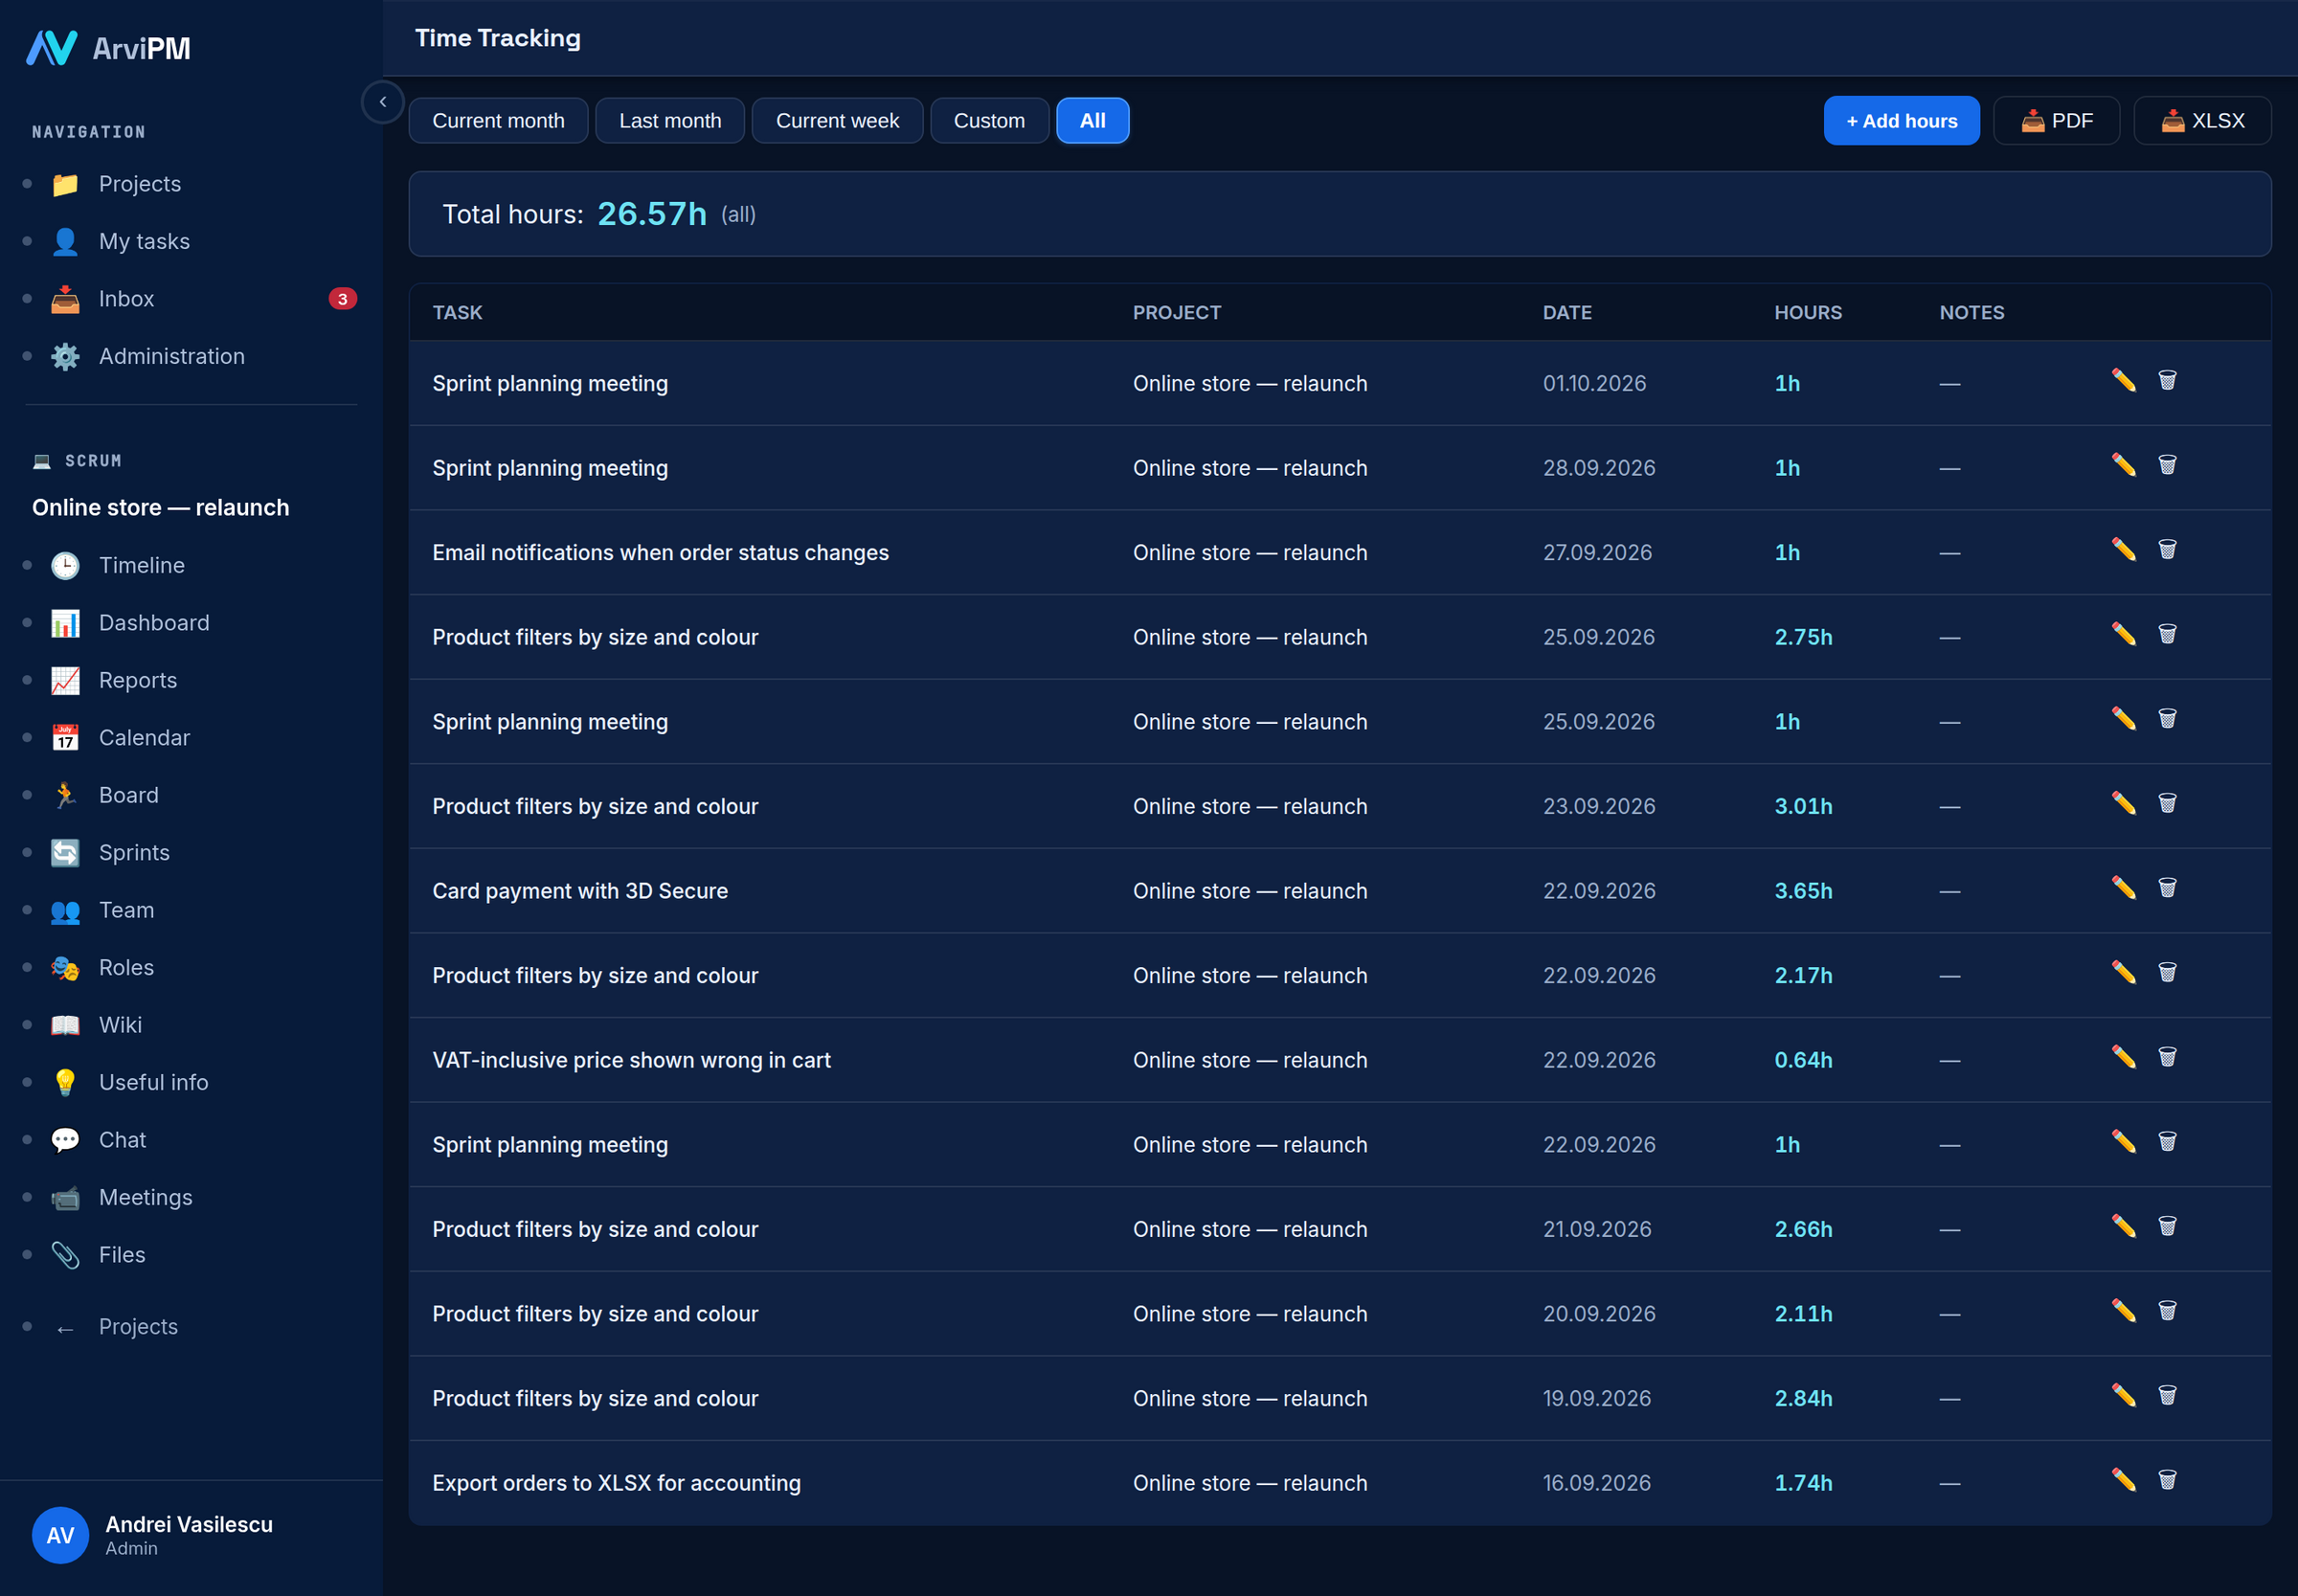
Task: Delete the Export orders to XLSX entry
Action: pos(2167,1480)
